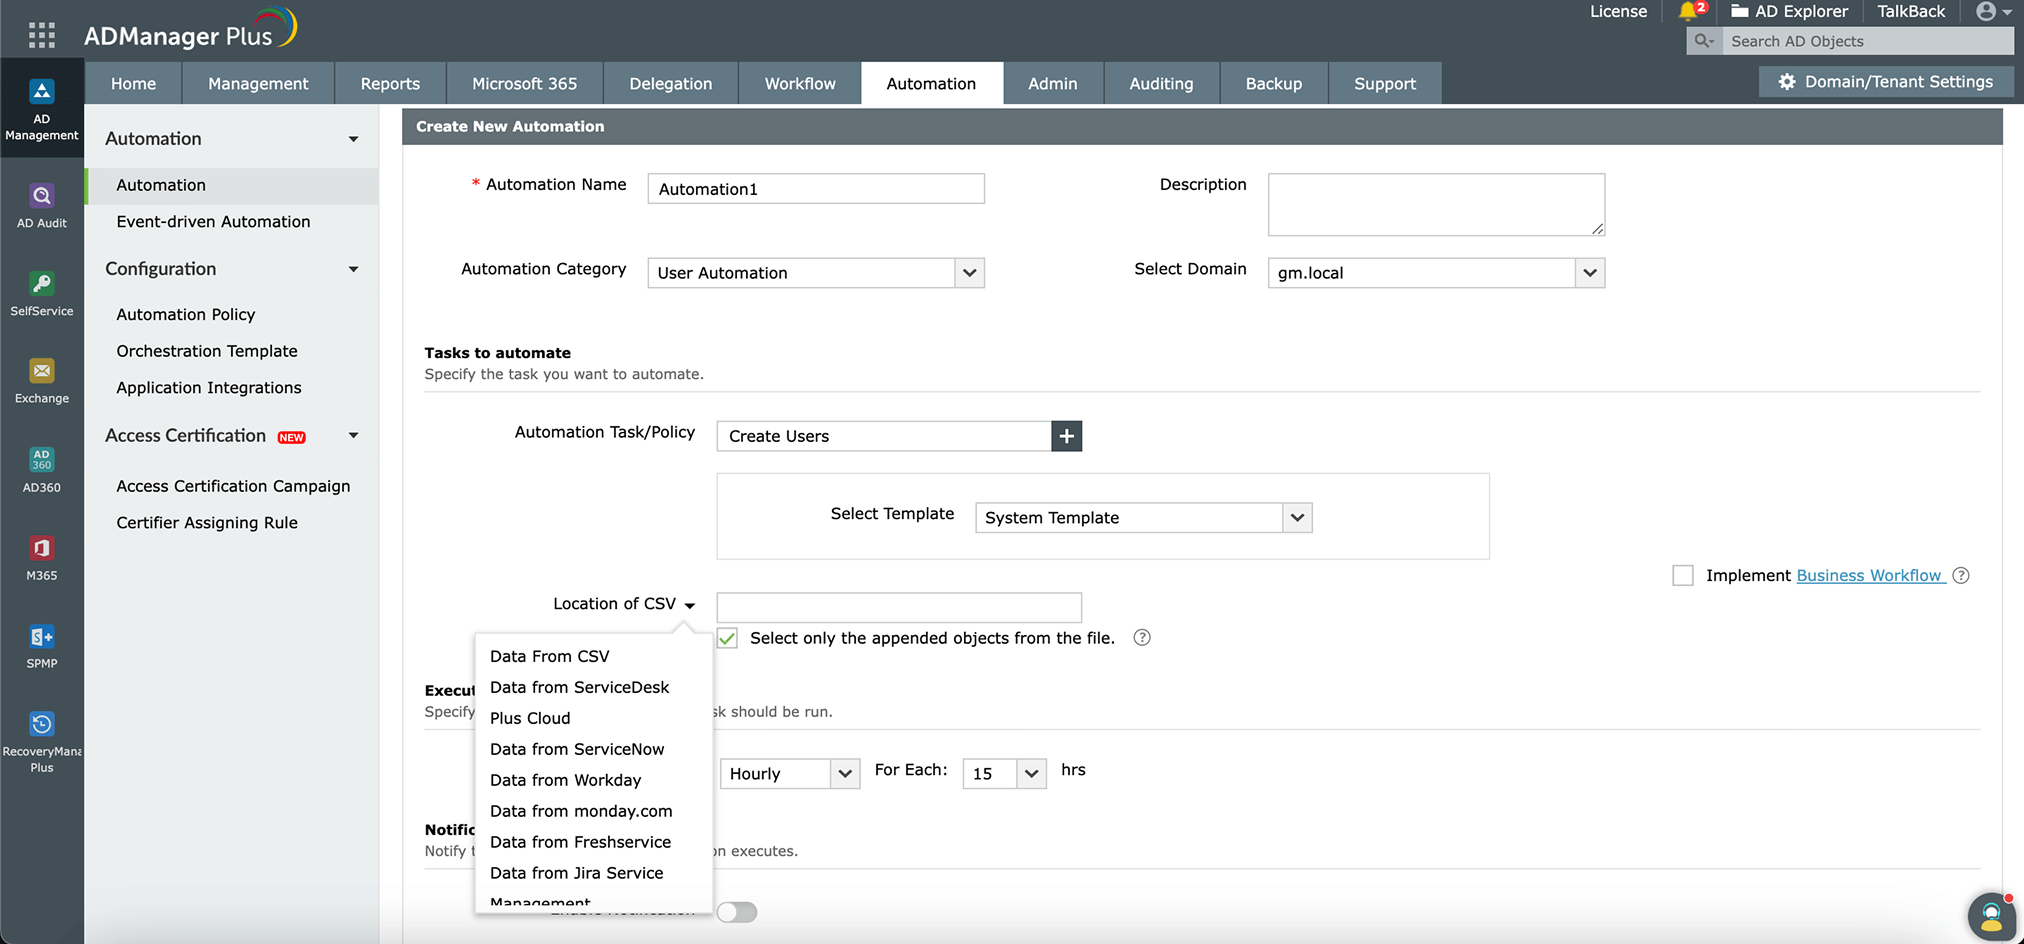Click the Automation Name input field
Screen dimensions: 2024x944
(x=816, y=189)
